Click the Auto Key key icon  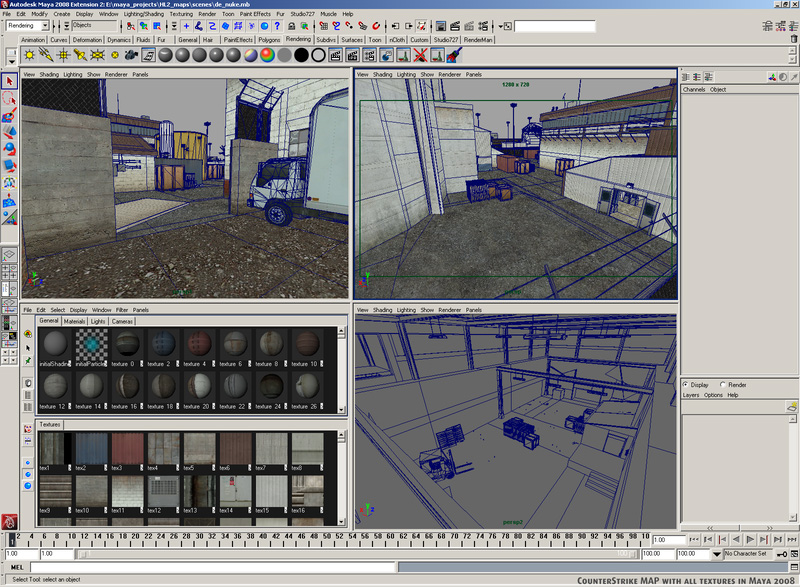[782, 554]
